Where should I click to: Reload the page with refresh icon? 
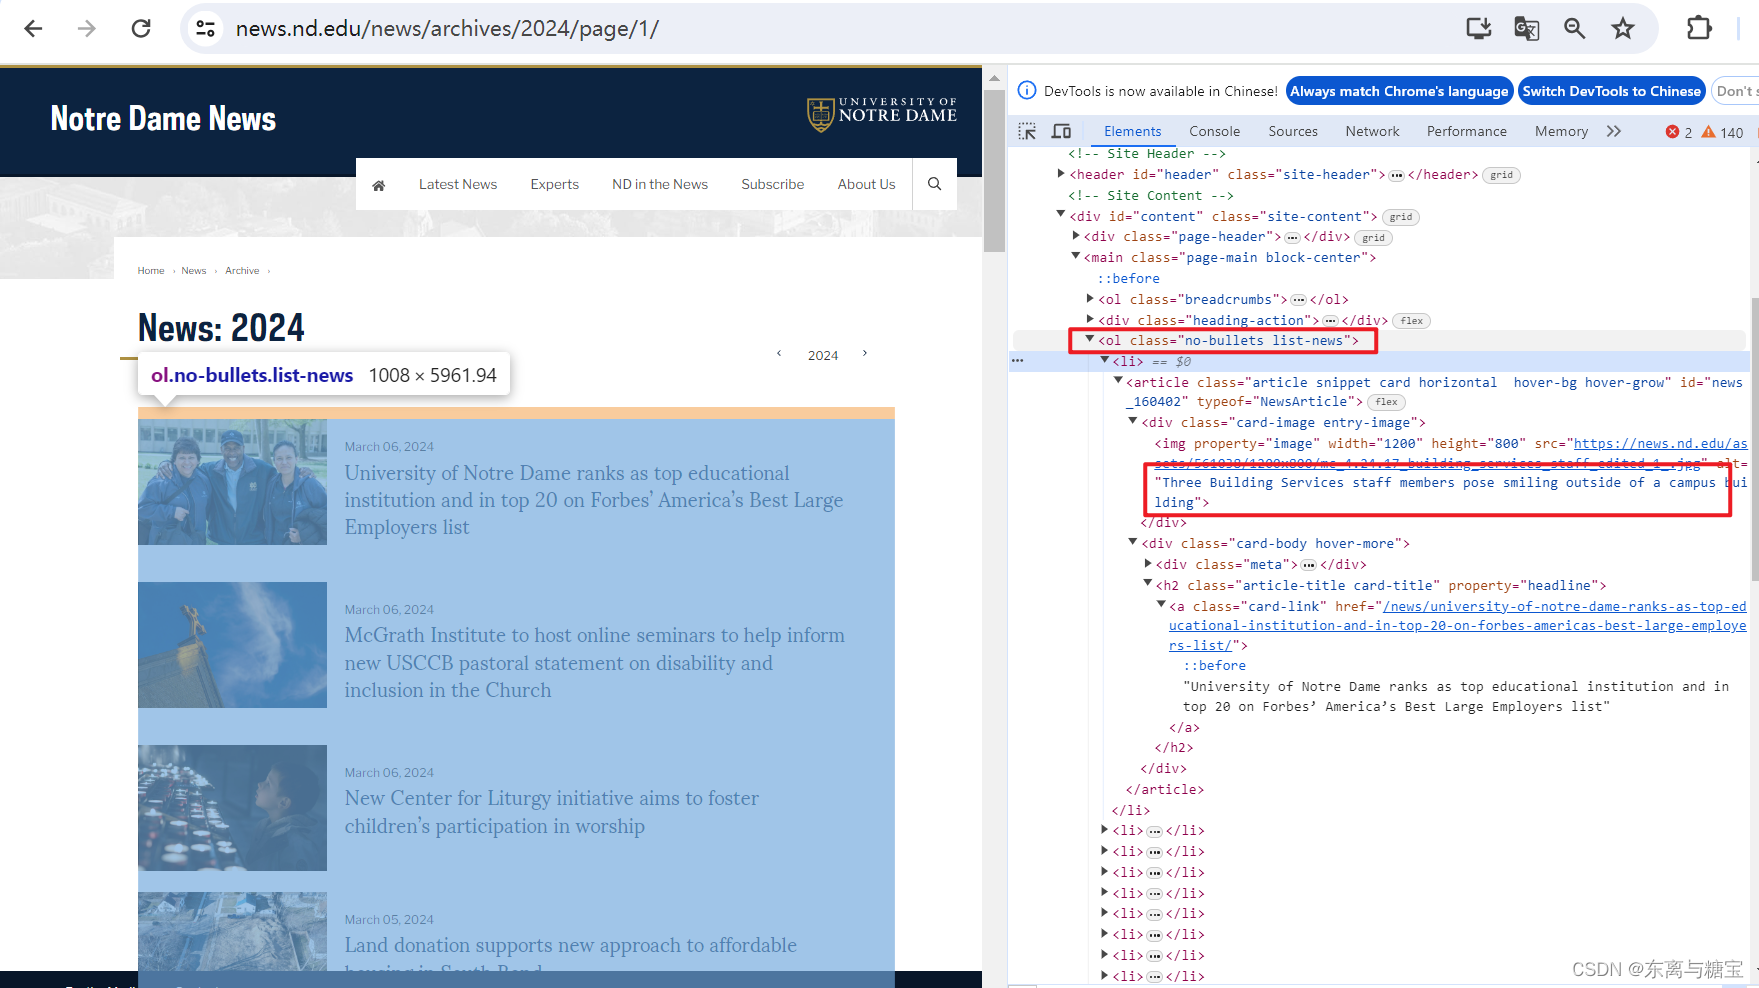click(x=141, y=28)
